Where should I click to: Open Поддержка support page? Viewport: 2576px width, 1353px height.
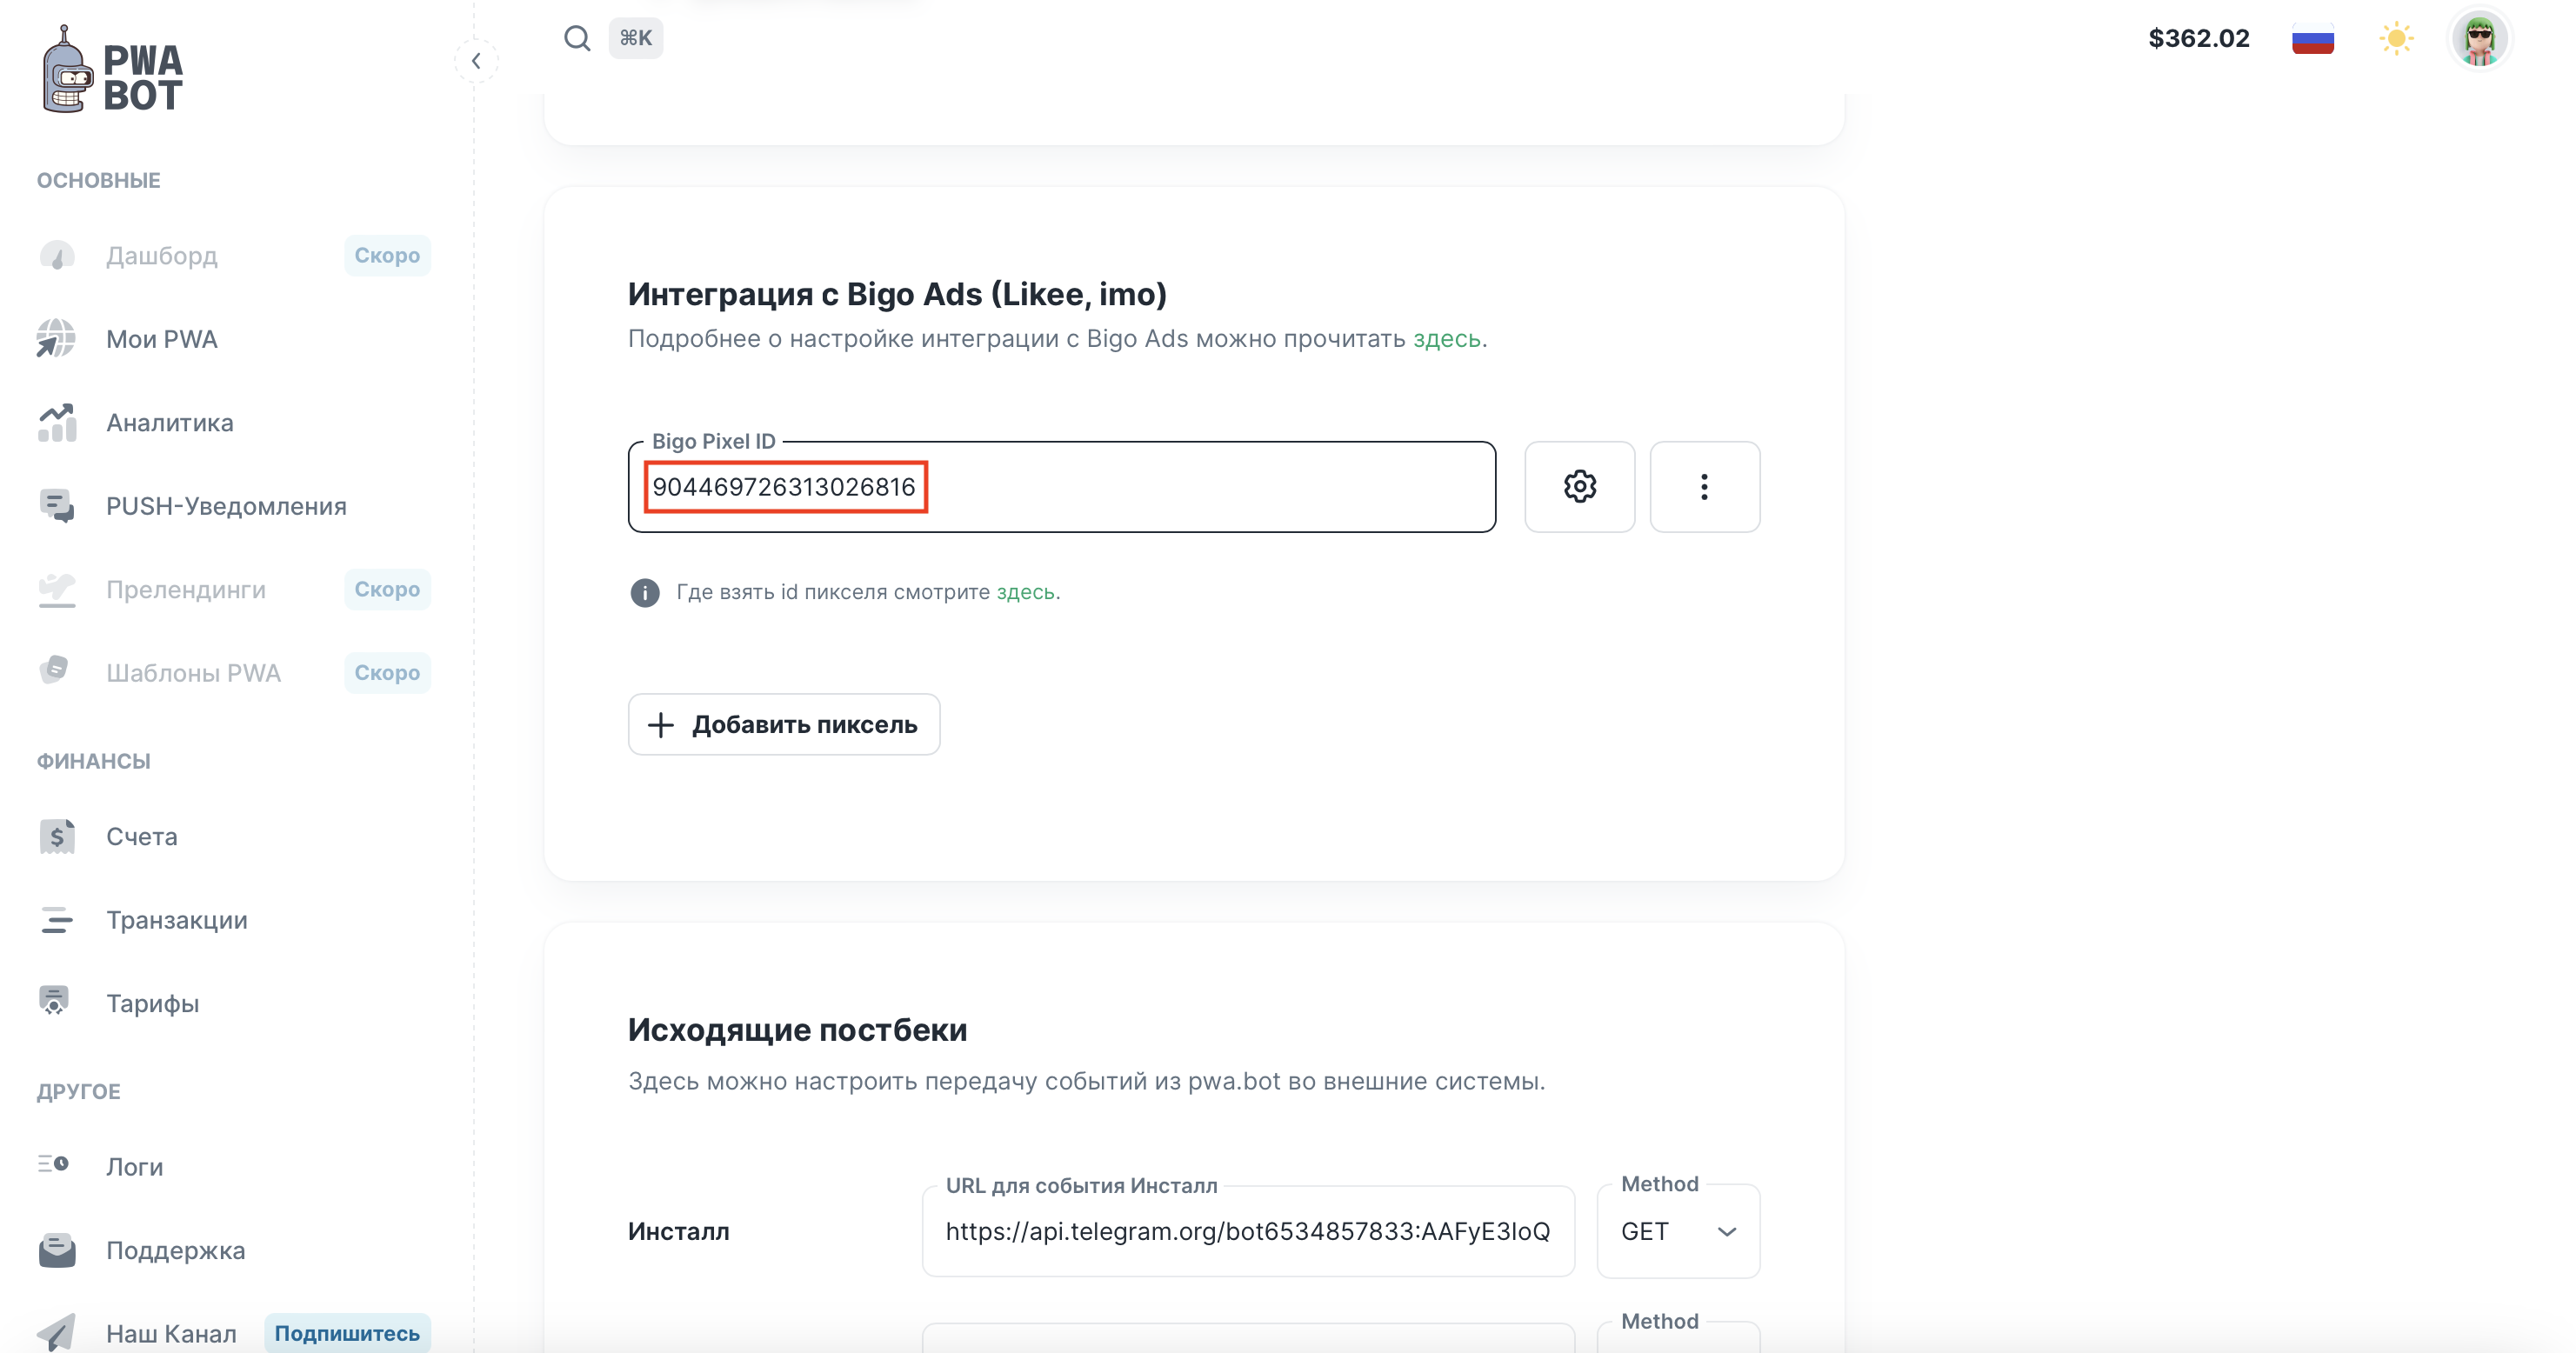pos(175,1250)
